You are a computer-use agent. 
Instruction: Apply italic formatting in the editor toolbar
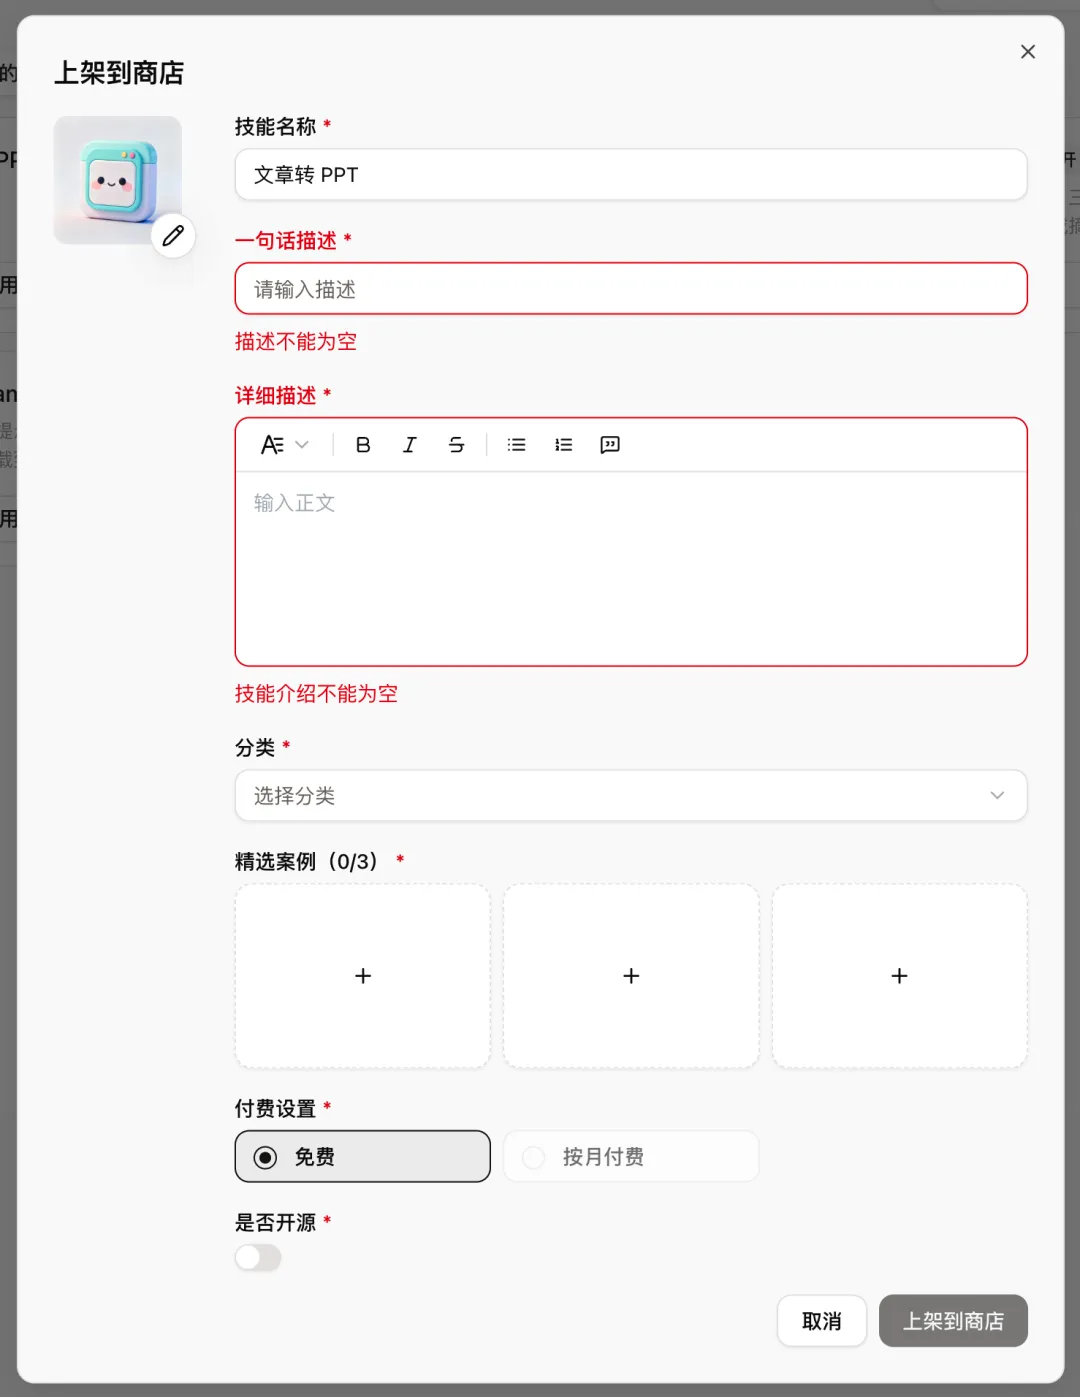point(409,445)
